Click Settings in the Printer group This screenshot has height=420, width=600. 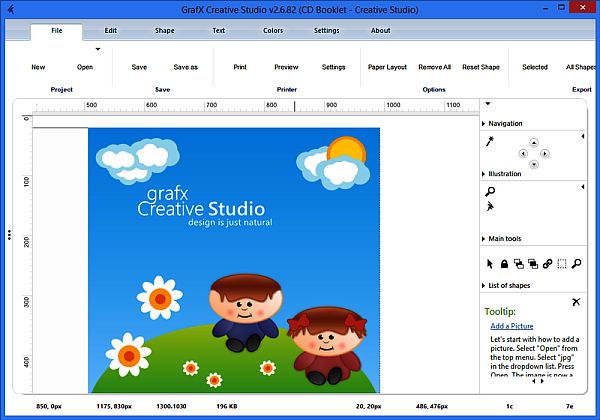(x=333, y=67)
